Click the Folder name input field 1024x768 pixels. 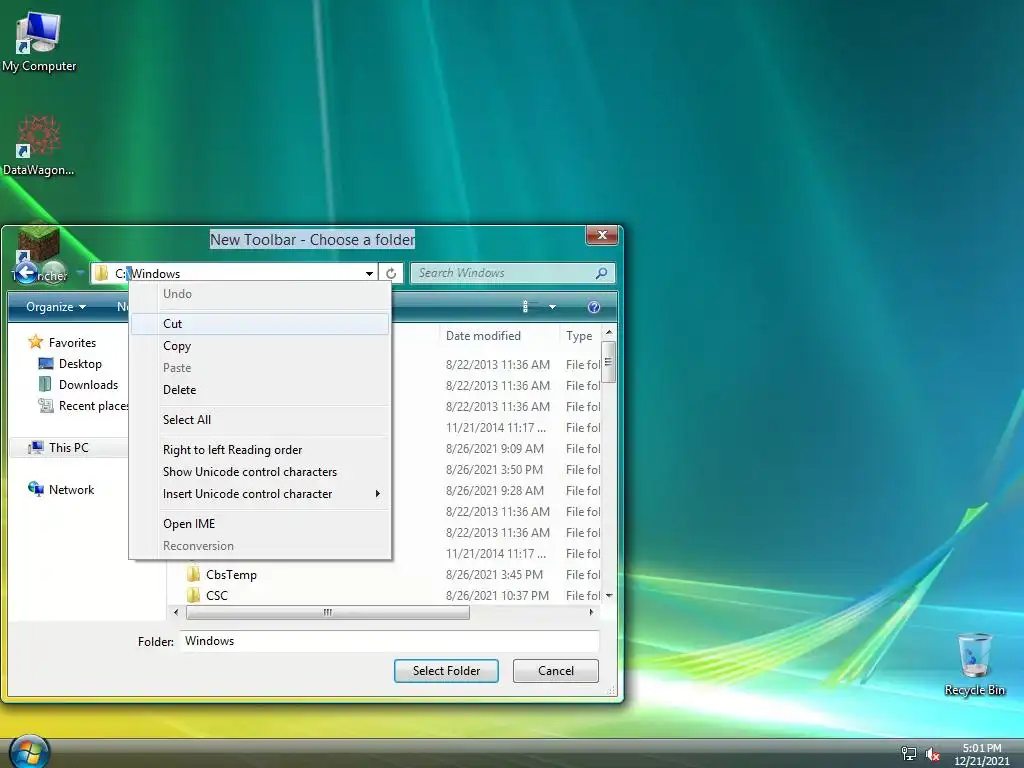pyautogui.click(x=390, y=641)
